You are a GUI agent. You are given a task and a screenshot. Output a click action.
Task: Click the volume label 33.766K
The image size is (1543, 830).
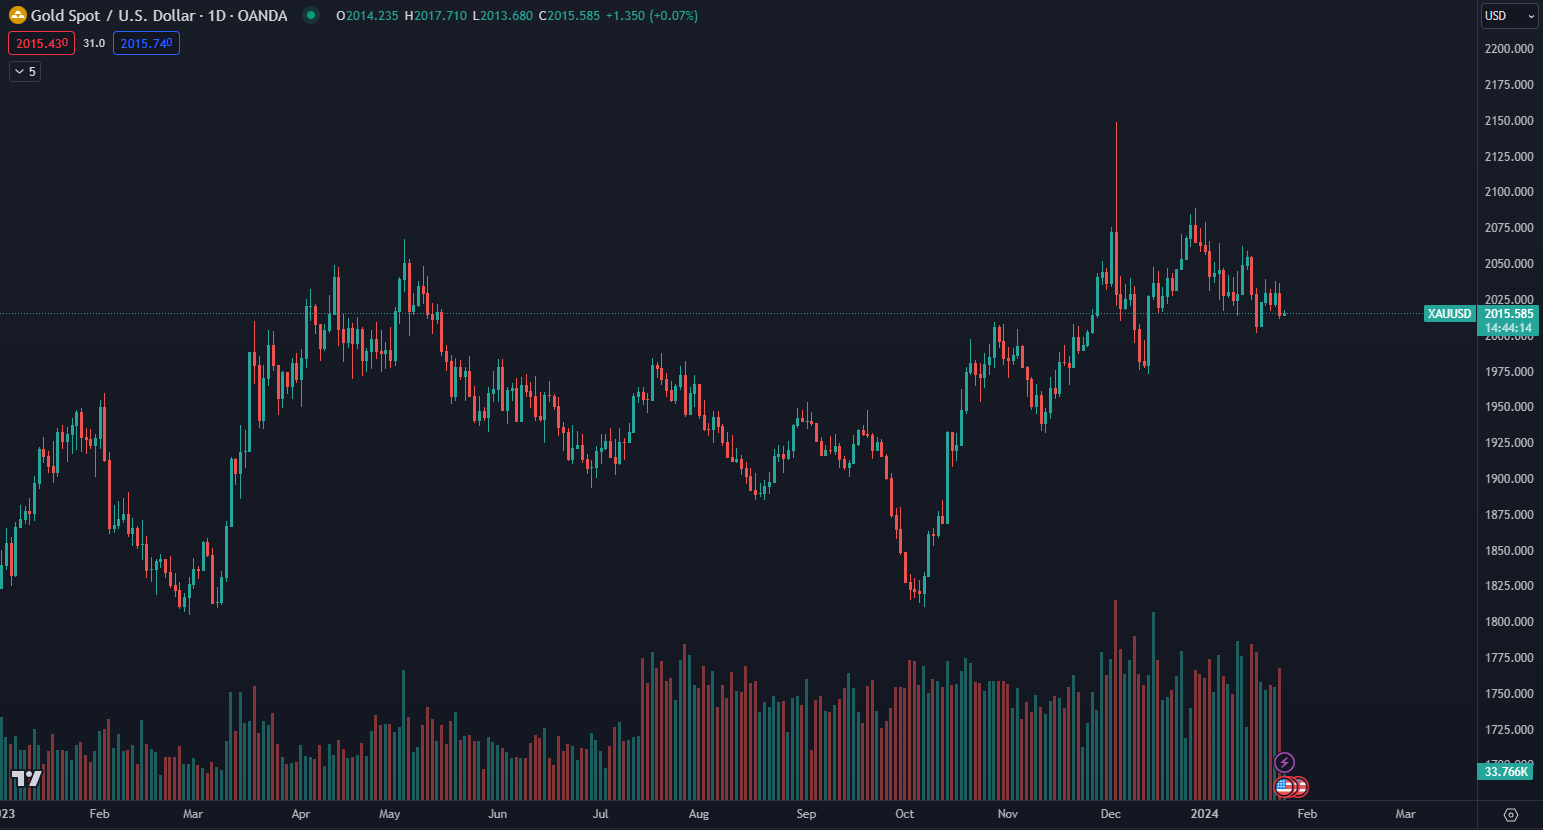click(1506, 772)
